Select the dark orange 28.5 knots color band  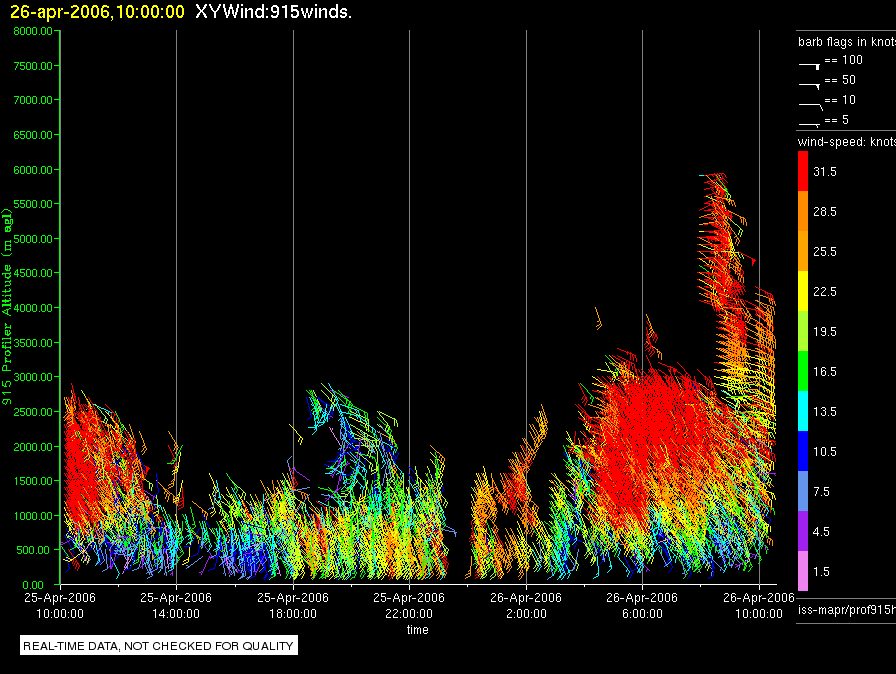point(803,211)
